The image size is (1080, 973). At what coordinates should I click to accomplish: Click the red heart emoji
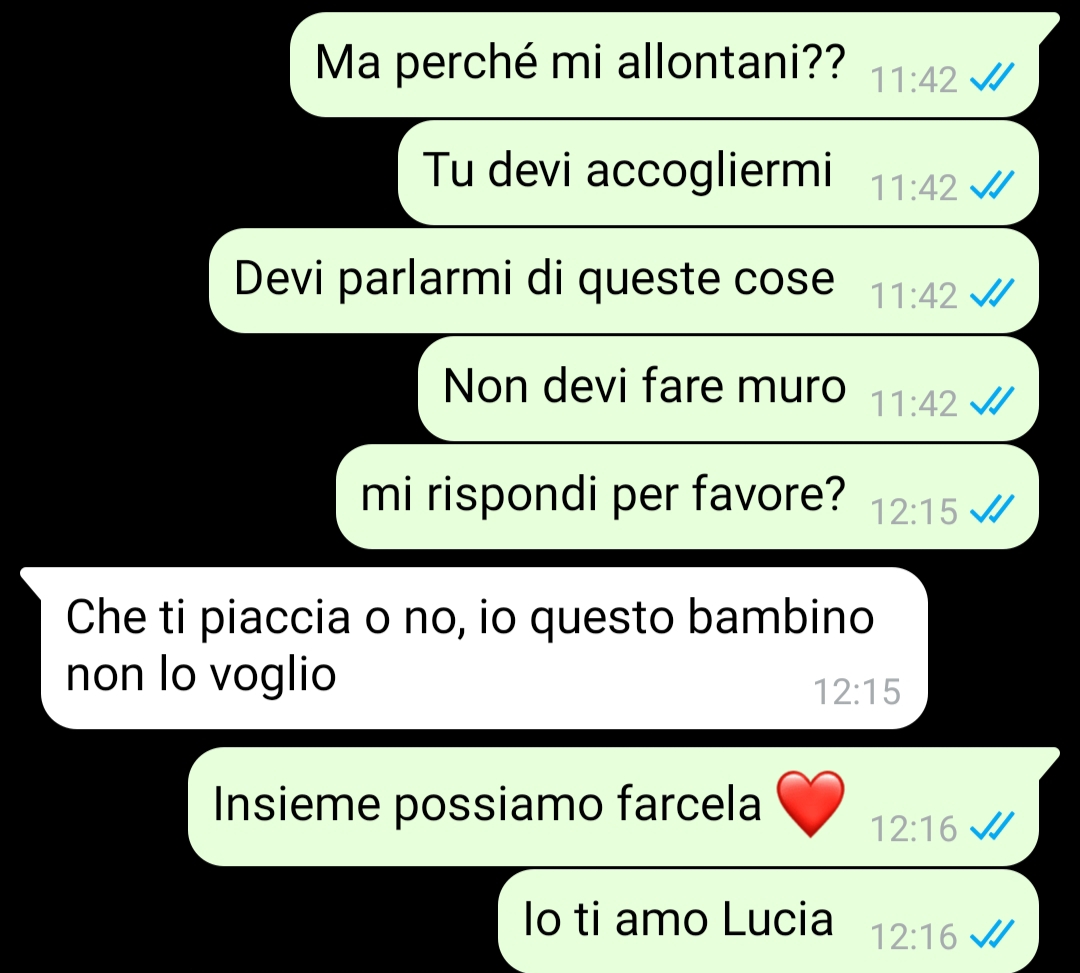point(811,804)
